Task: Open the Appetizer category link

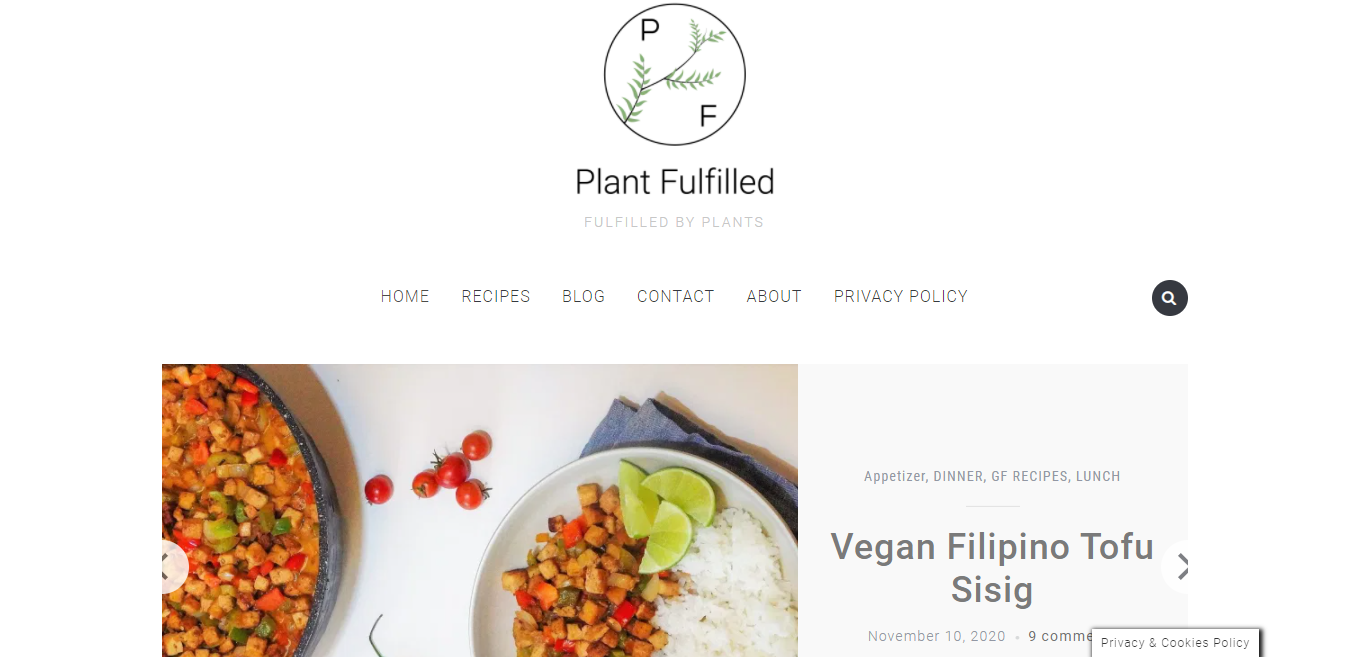Action: click(895, 476)
